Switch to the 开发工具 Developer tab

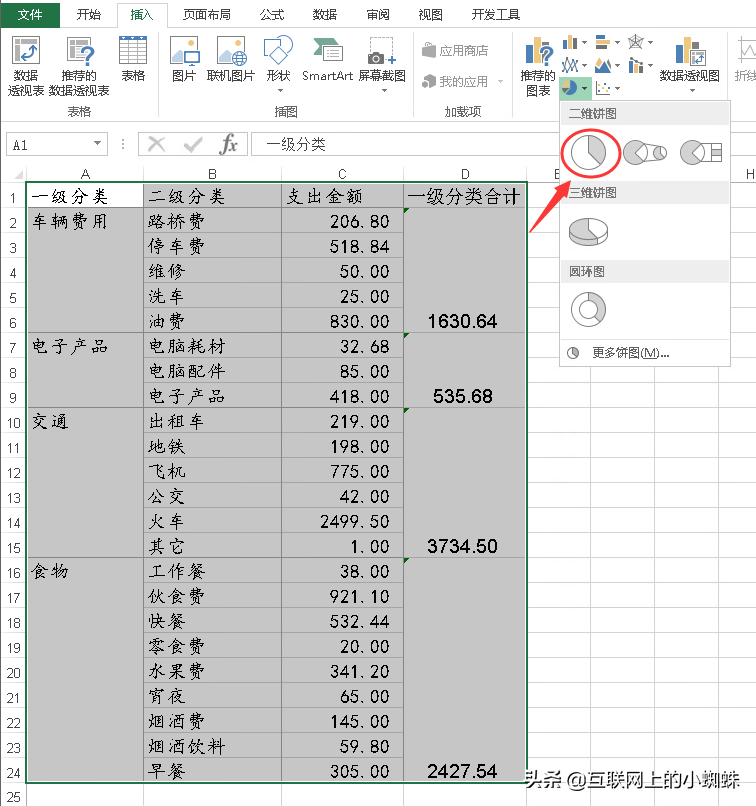click(x=495, y=14)
